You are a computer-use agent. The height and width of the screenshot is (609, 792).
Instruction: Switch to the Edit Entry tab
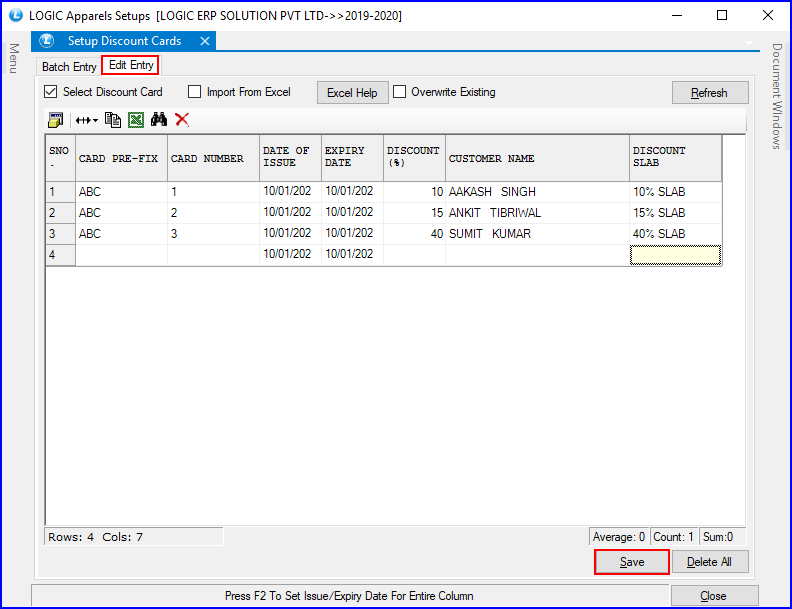131,65
